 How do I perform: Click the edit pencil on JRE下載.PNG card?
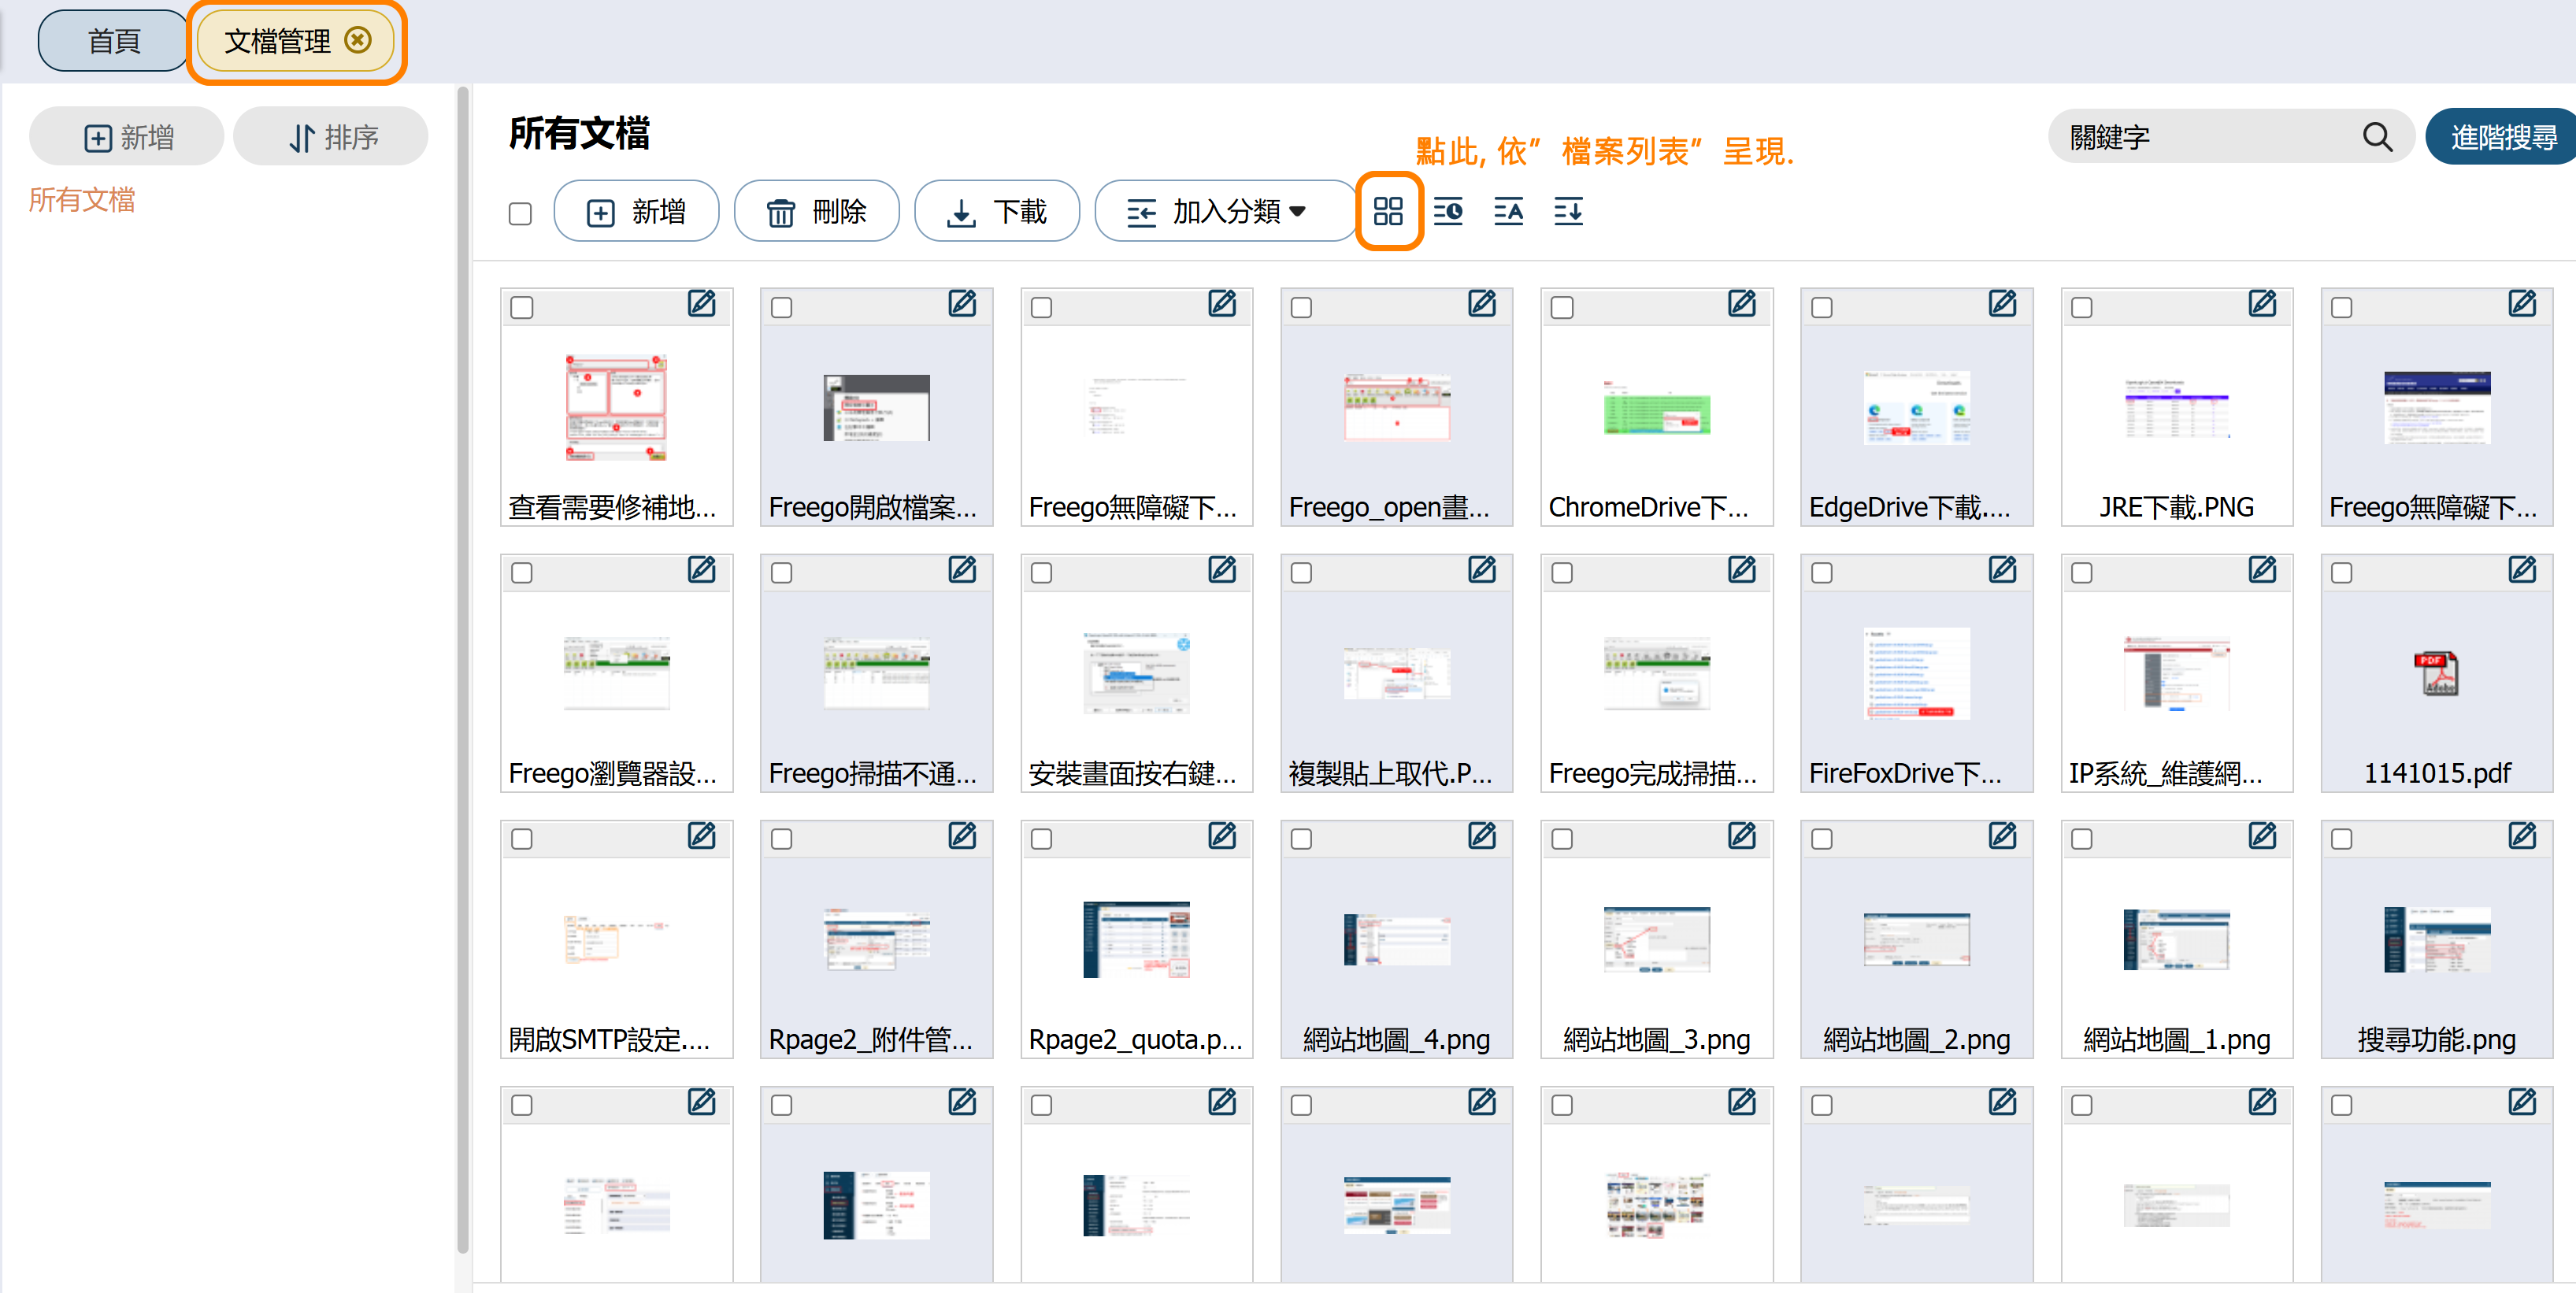[2262, 305]
